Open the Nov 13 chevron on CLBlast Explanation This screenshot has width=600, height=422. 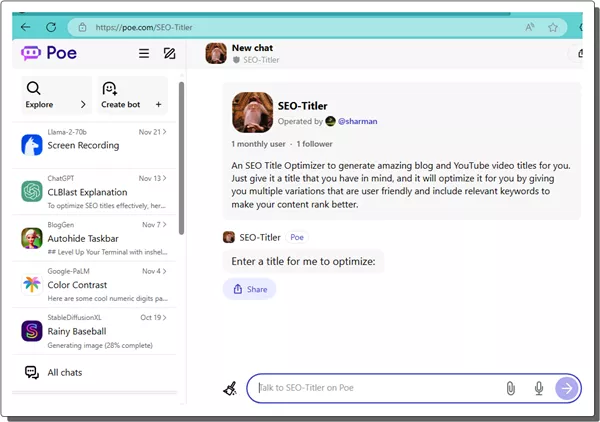tap(165, 178)
